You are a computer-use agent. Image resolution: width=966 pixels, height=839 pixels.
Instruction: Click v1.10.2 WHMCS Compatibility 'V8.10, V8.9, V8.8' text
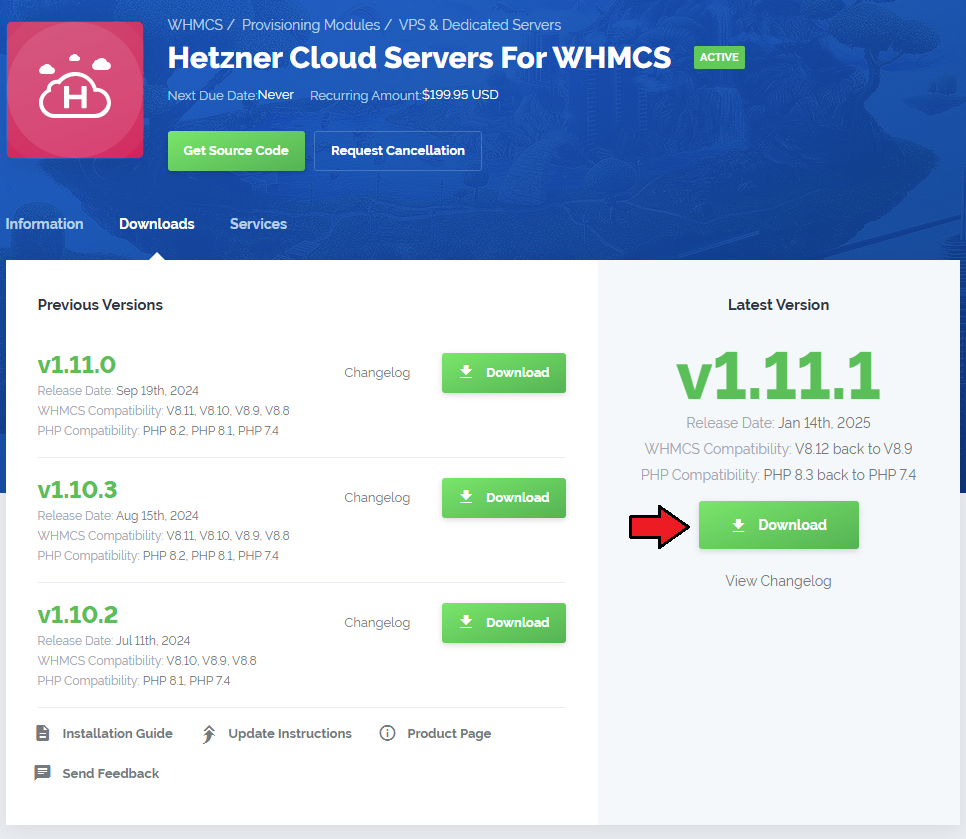(x=211, y=660)
